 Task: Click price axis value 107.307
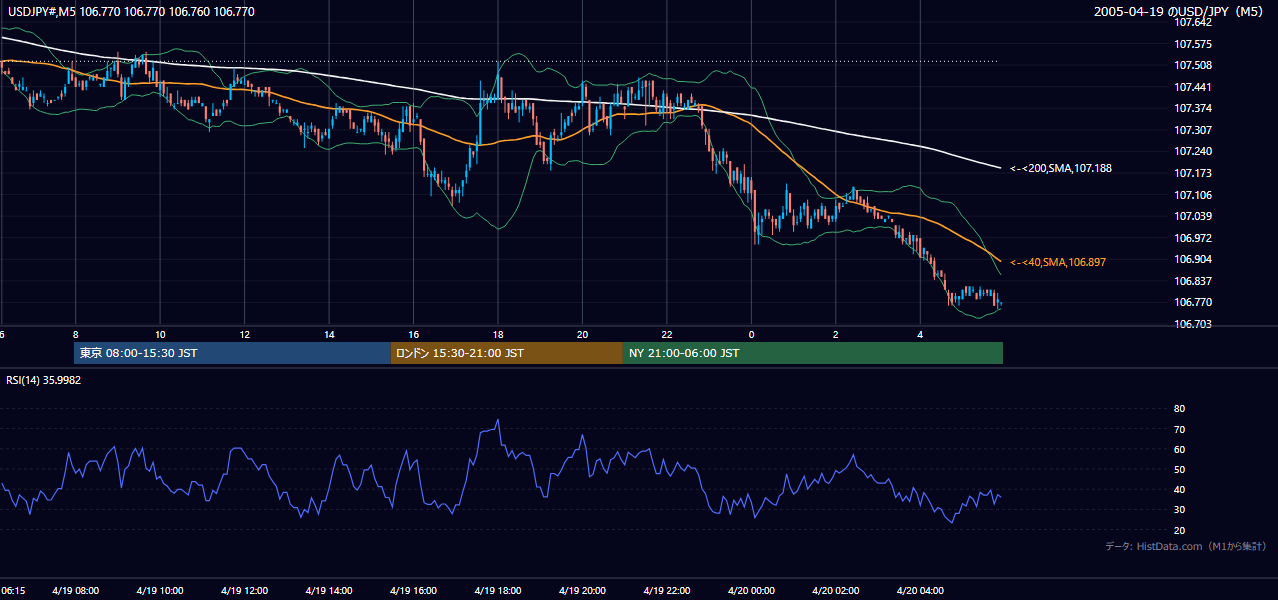point(1194,130)
